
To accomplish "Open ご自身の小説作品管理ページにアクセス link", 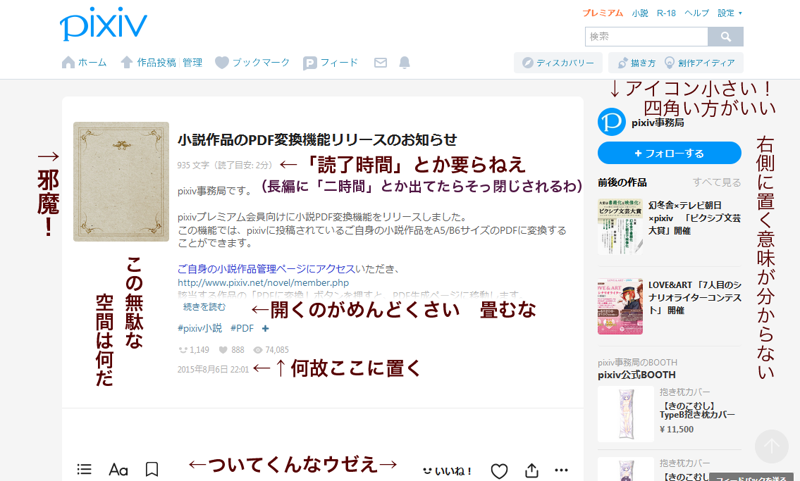I will click(266, 269).
